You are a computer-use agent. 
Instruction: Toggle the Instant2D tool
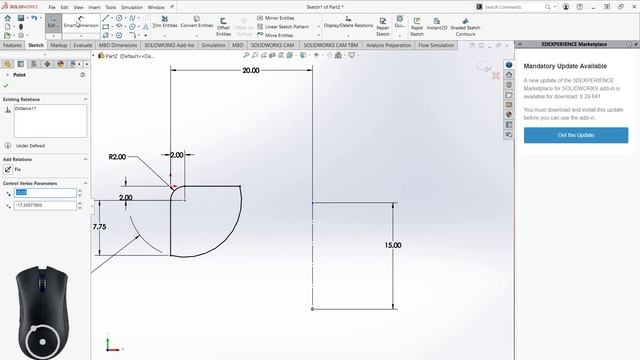coord(437,24)
